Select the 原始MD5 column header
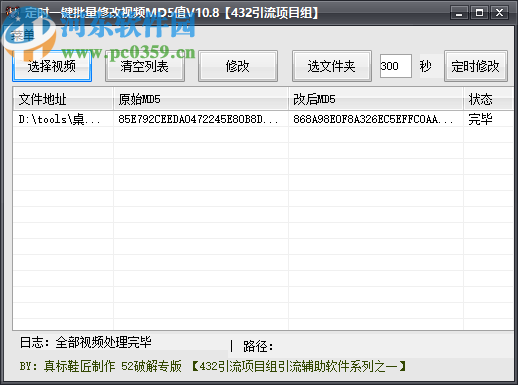 [201, 99]
